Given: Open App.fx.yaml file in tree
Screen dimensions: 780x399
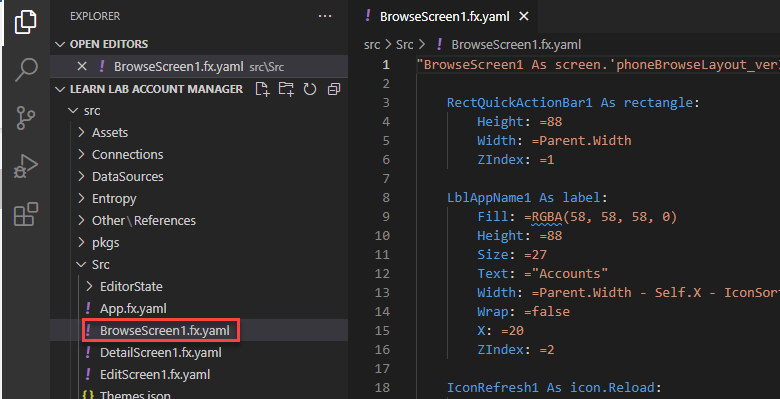Looking at the screenshot, I should pos(133,308).
